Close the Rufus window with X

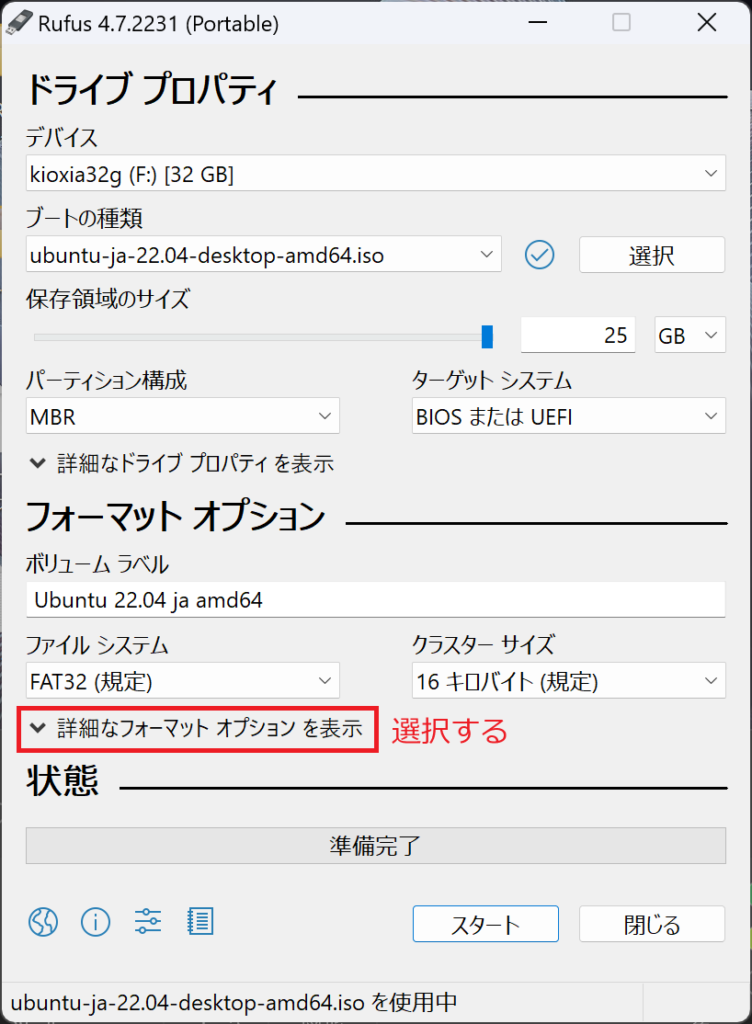coord(707,23)
